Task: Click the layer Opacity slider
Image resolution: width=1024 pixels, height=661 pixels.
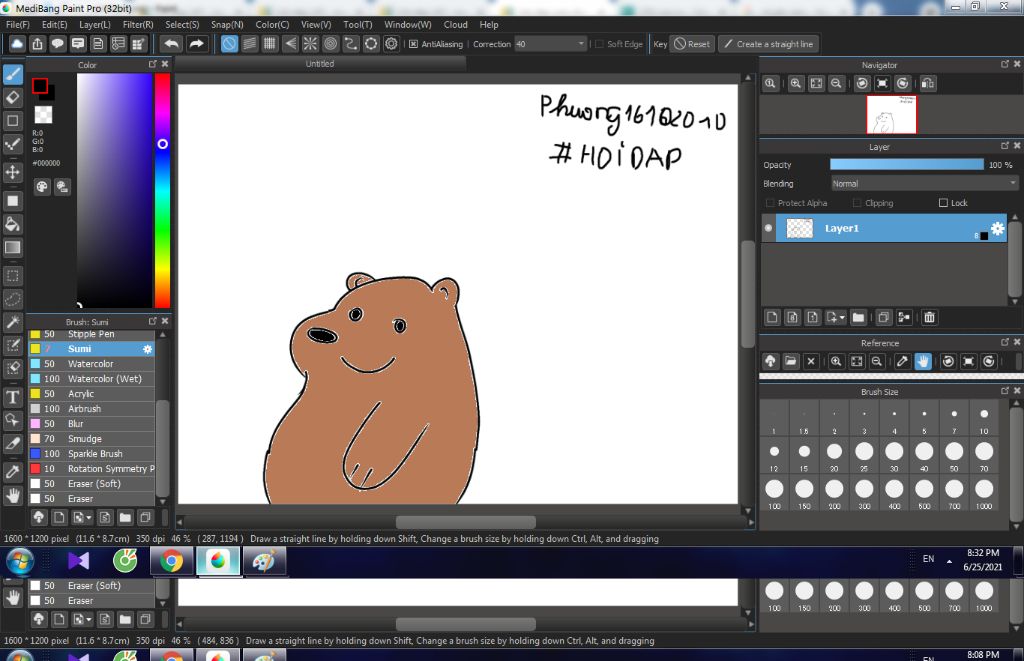Action: pos(906,165)
